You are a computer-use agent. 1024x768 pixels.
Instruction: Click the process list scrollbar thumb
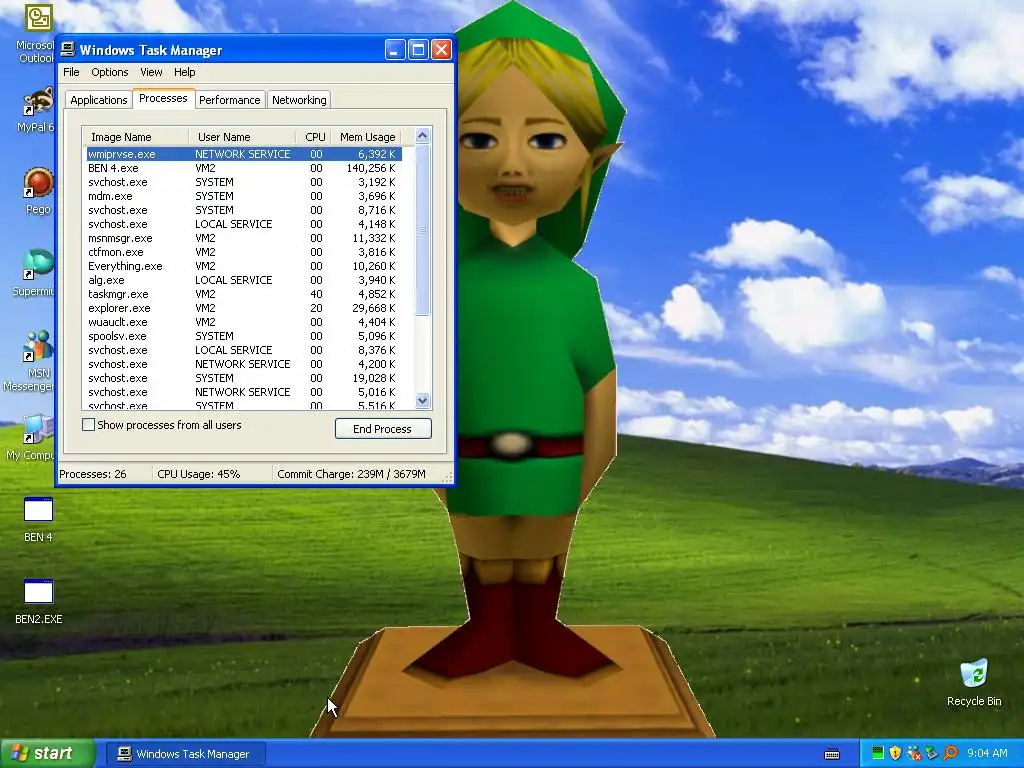coord(423,229)
